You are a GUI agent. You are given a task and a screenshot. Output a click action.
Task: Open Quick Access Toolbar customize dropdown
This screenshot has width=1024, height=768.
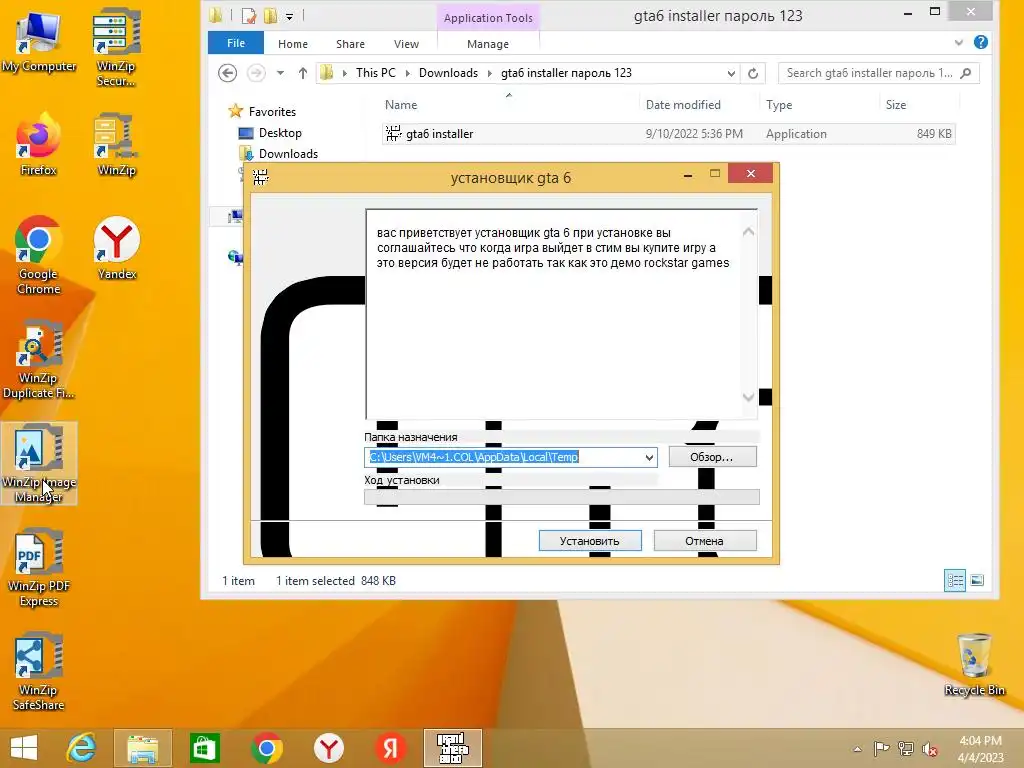289,16
